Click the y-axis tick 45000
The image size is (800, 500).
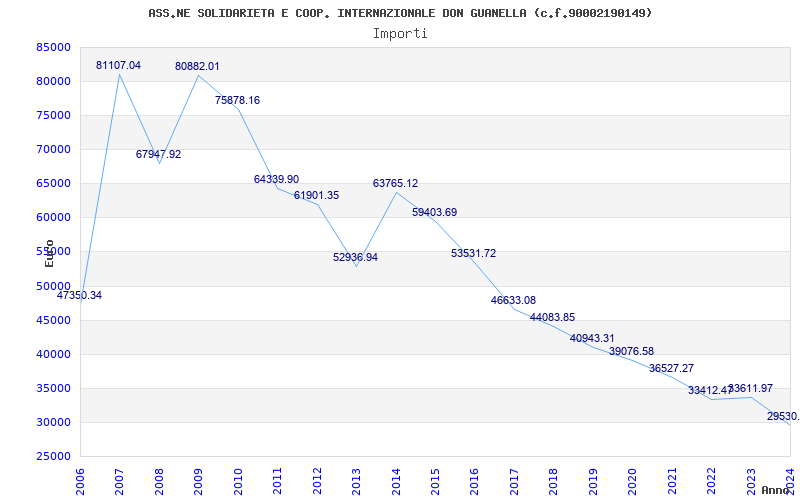tap(54, 320)
